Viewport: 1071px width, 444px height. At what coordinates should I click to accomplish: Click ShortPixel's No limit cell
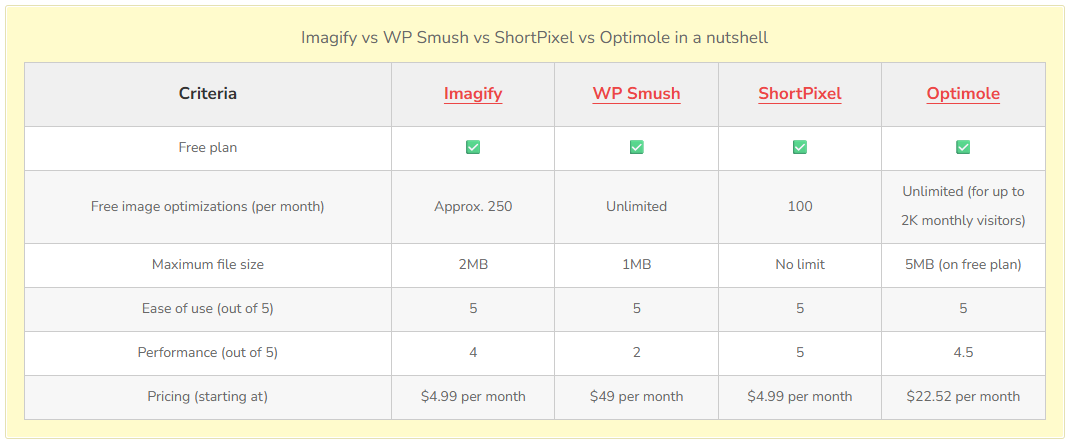pyautogui.click(x=800, y=265)
